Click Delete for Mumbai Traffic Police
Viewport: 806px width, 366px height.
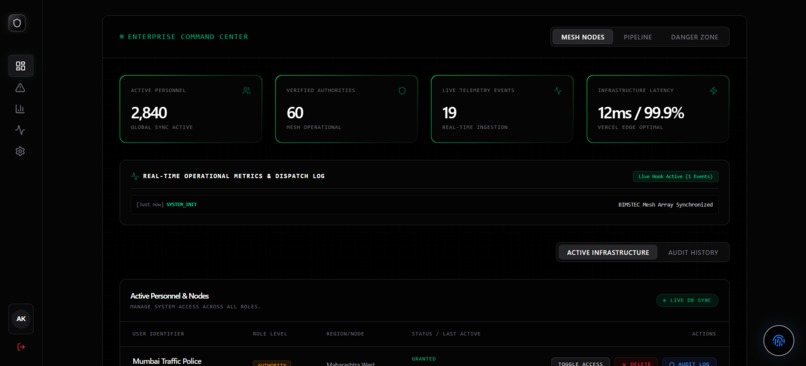636,362
